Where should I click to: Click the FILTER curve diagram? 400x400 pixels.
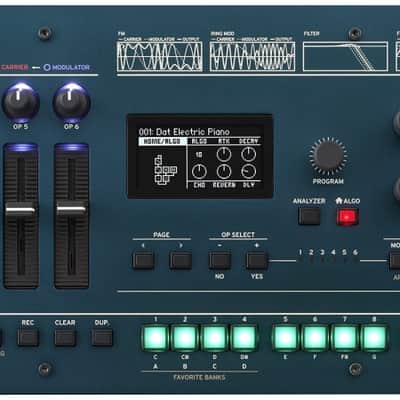point(345,56)
